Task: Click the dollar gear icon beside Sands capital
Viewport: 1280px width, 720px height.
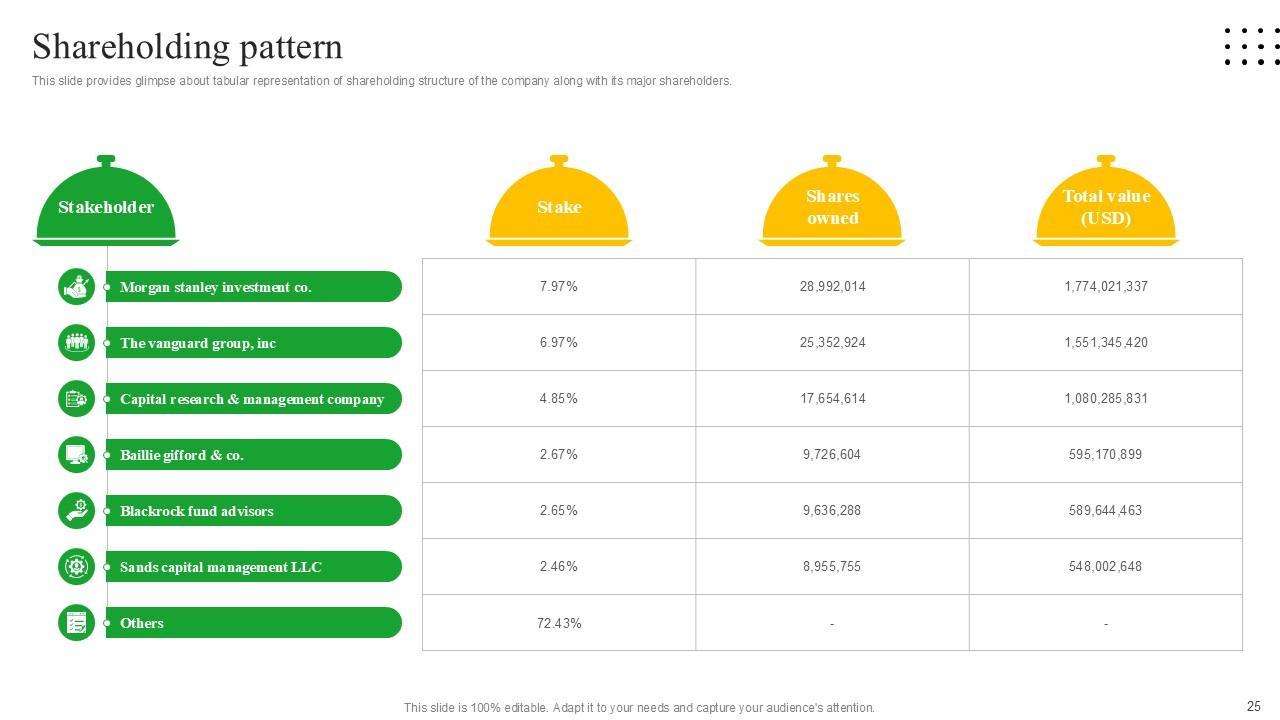Action: tap(76, 567)
